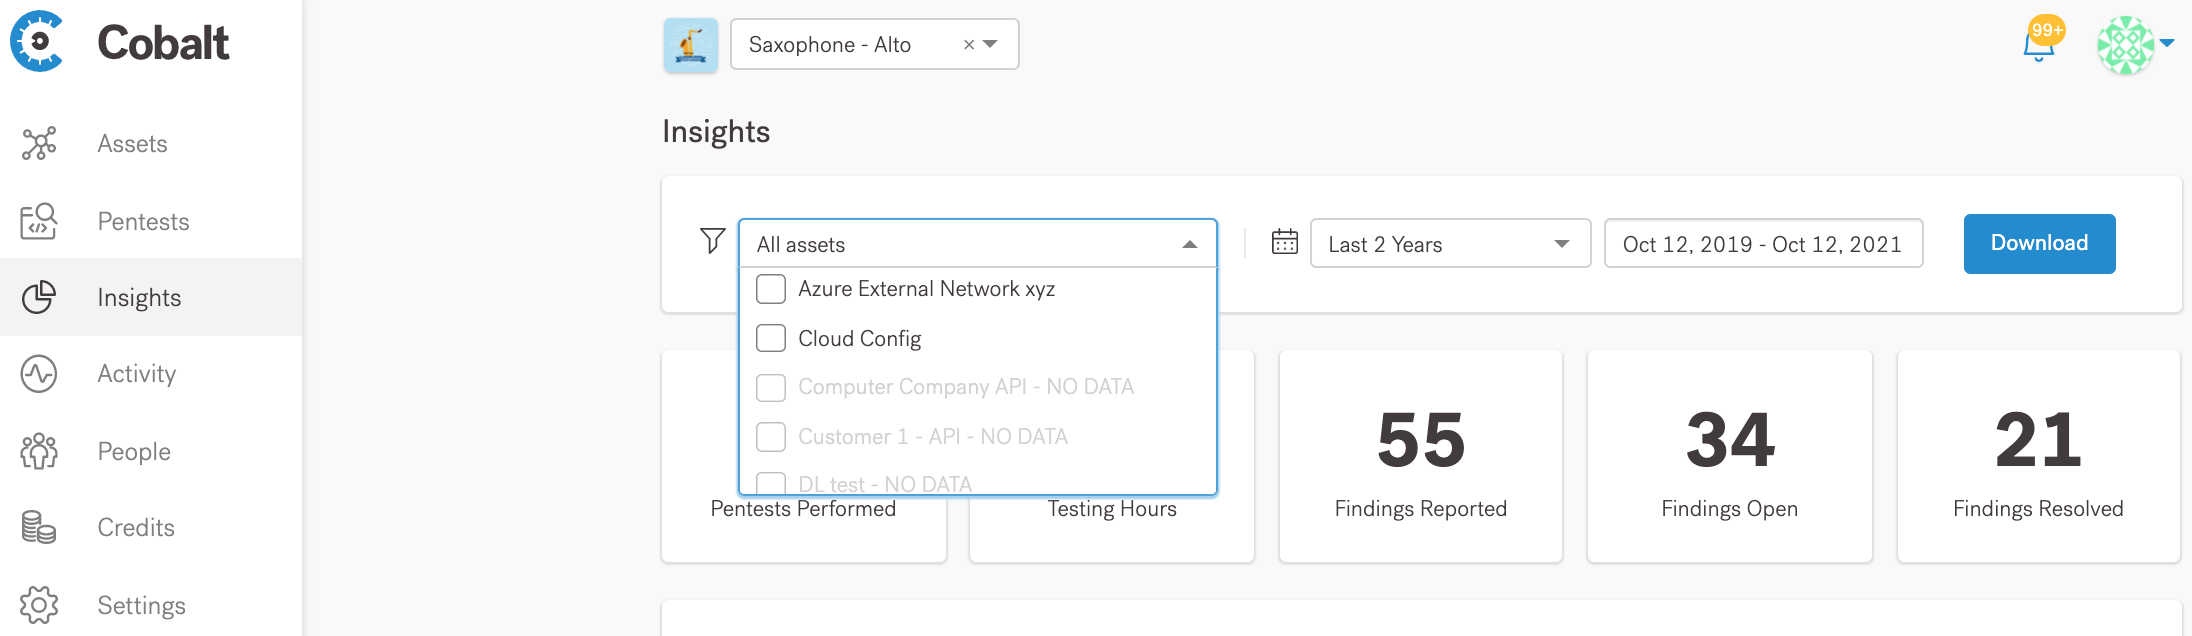The width and height of the screenshot is (2192, 636).
Task: Tick the Cloud Config checkbox
Action: [771, 338]
